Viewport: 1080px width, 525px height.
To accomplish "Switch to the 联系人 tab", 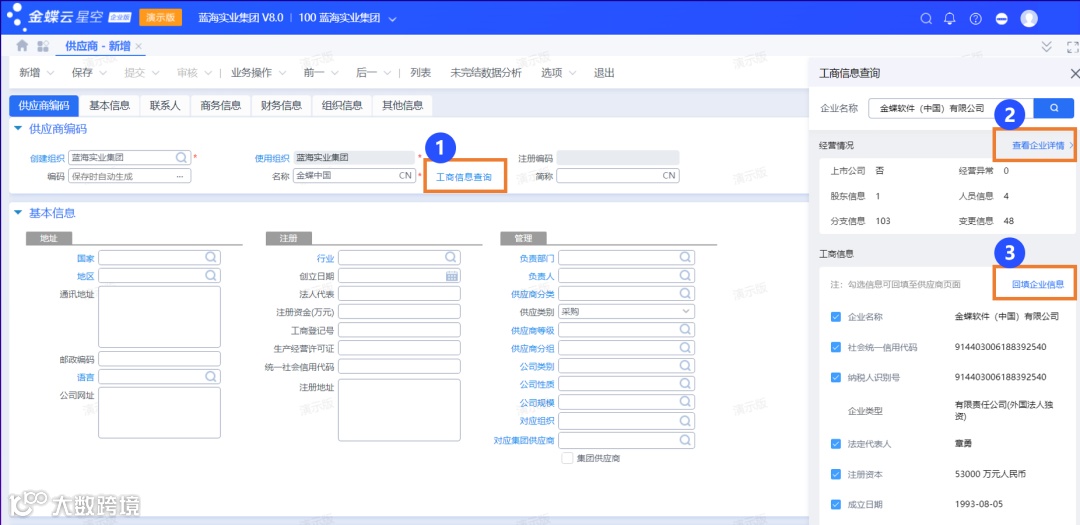I will [165, 105].
